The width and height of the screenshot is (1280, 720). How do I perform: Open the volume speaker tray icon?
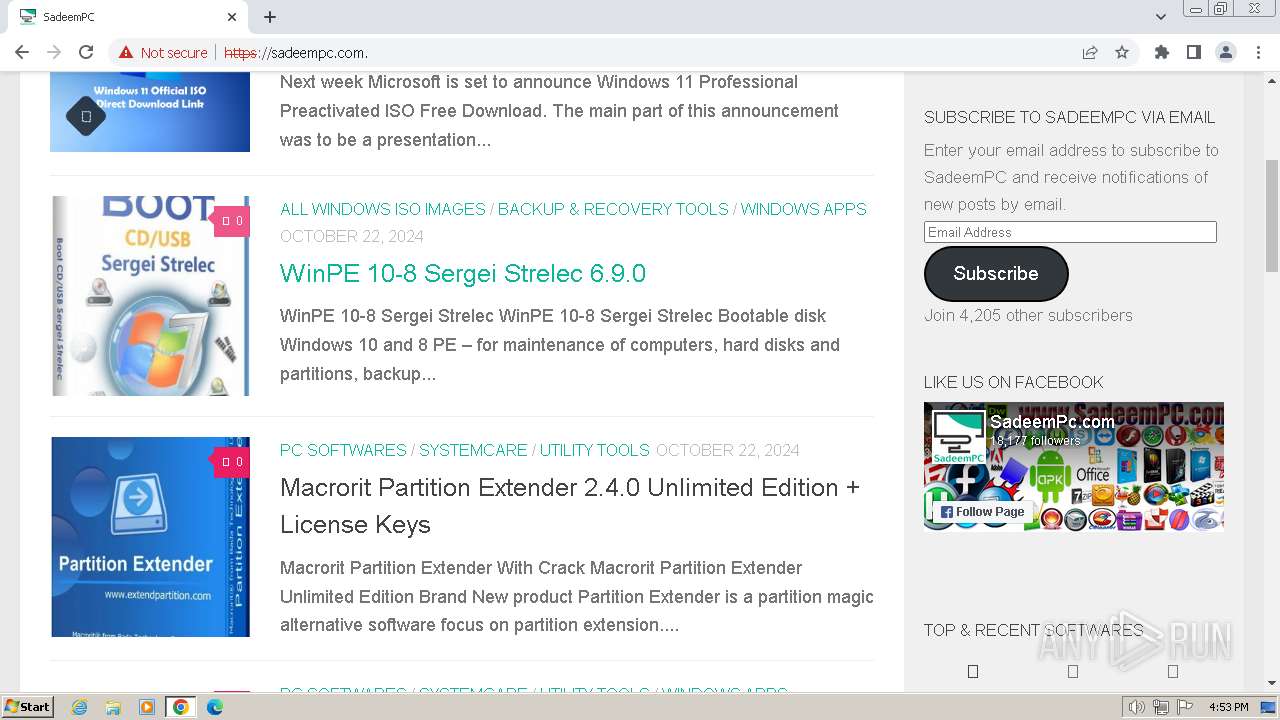coord(1137,707)
